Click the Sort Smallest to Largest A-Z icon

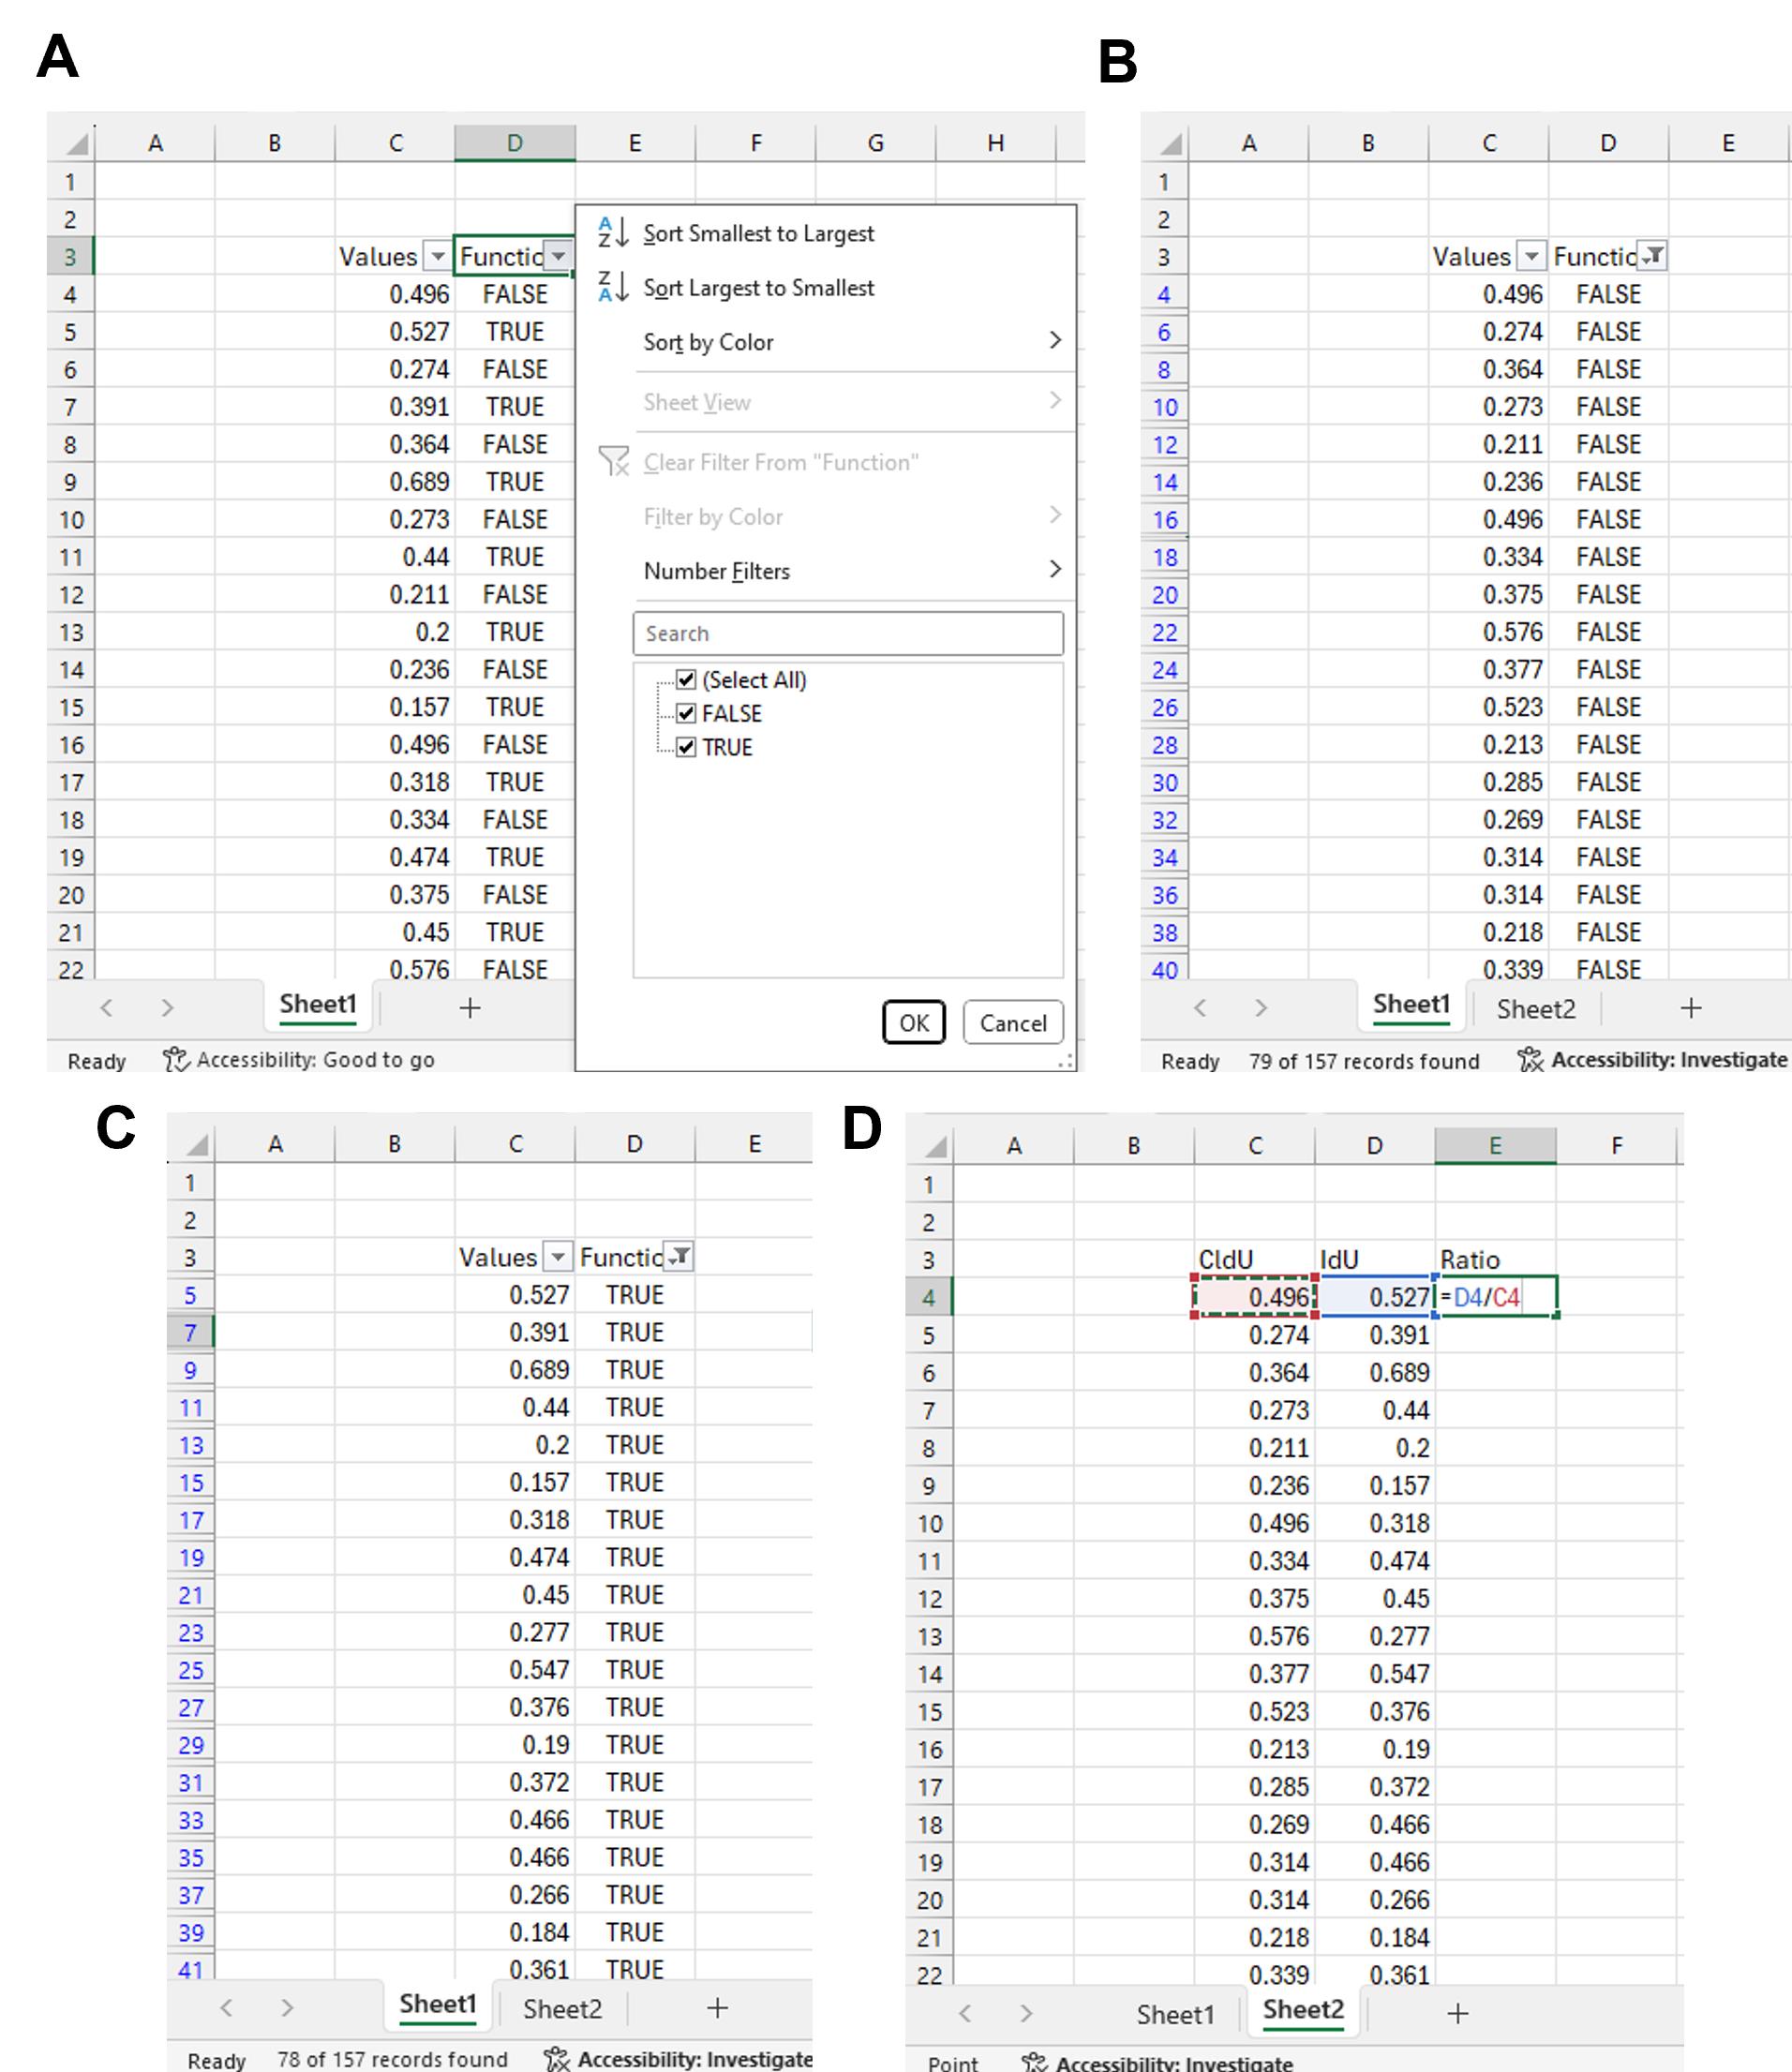coord(612,233)
